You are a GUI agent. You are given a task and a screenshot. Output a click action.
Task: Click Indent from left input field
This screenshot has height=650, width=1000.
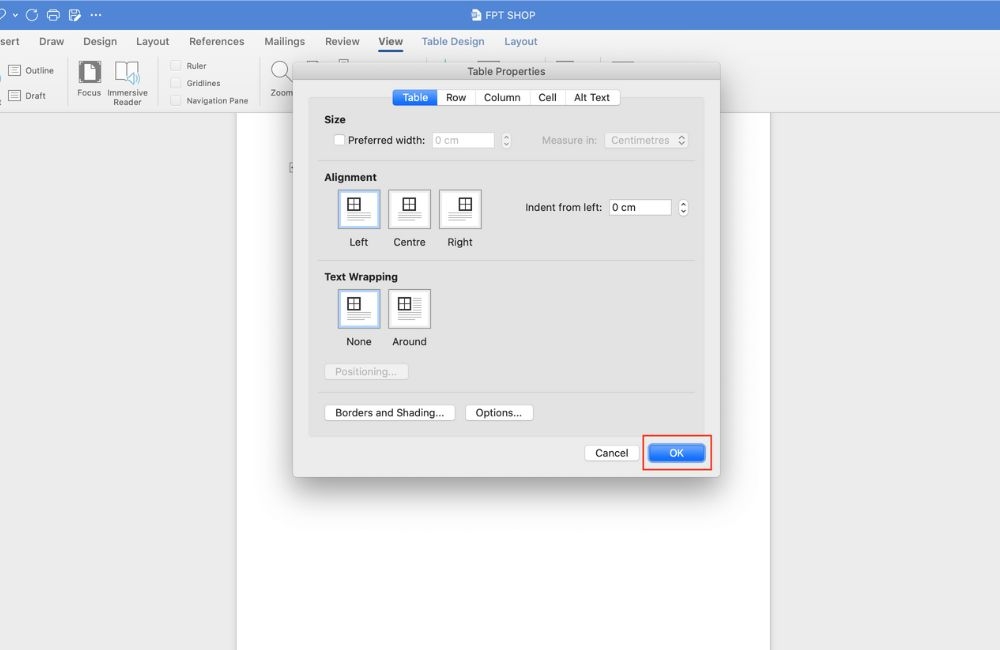[640, 207]
